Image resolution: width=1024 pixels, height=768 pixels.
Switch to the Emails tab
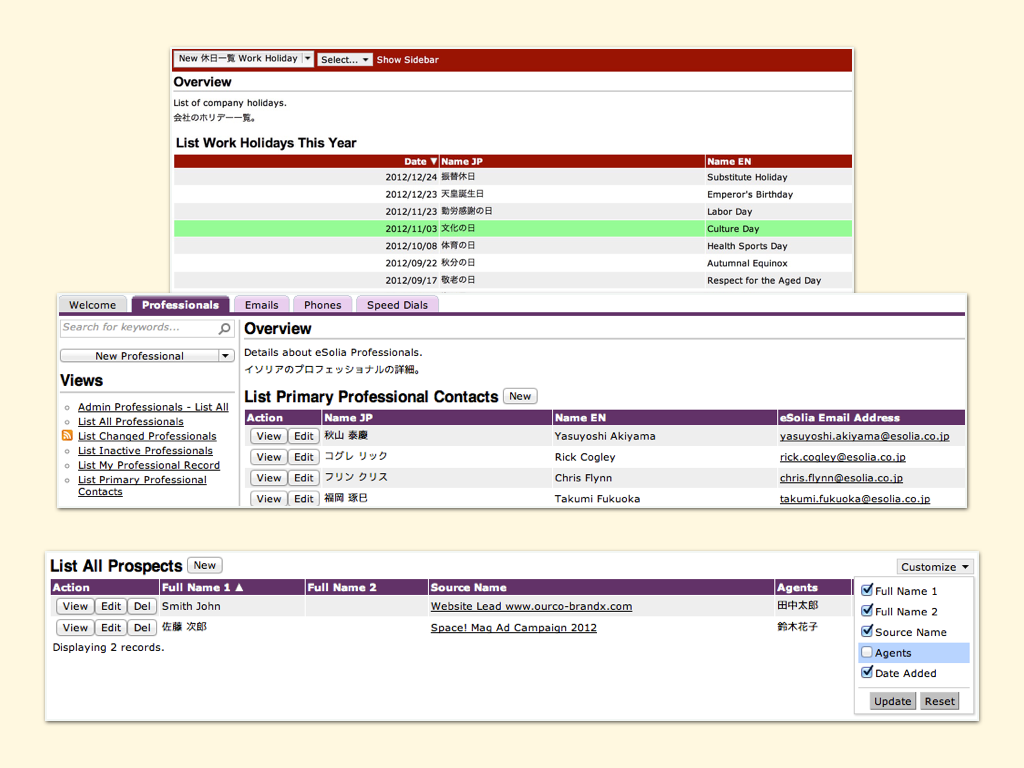click(x=262, y=305)
